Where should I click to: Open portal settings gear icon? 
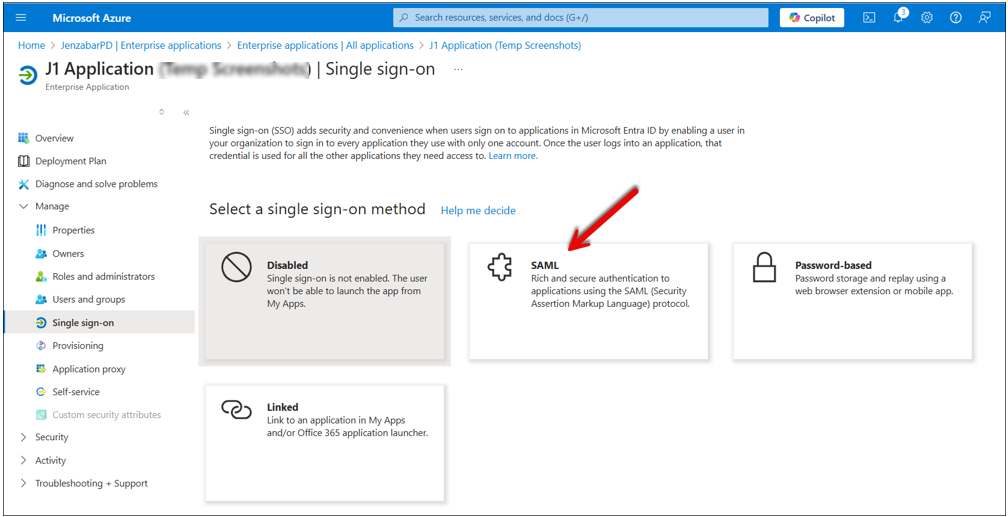pos(927,18)
